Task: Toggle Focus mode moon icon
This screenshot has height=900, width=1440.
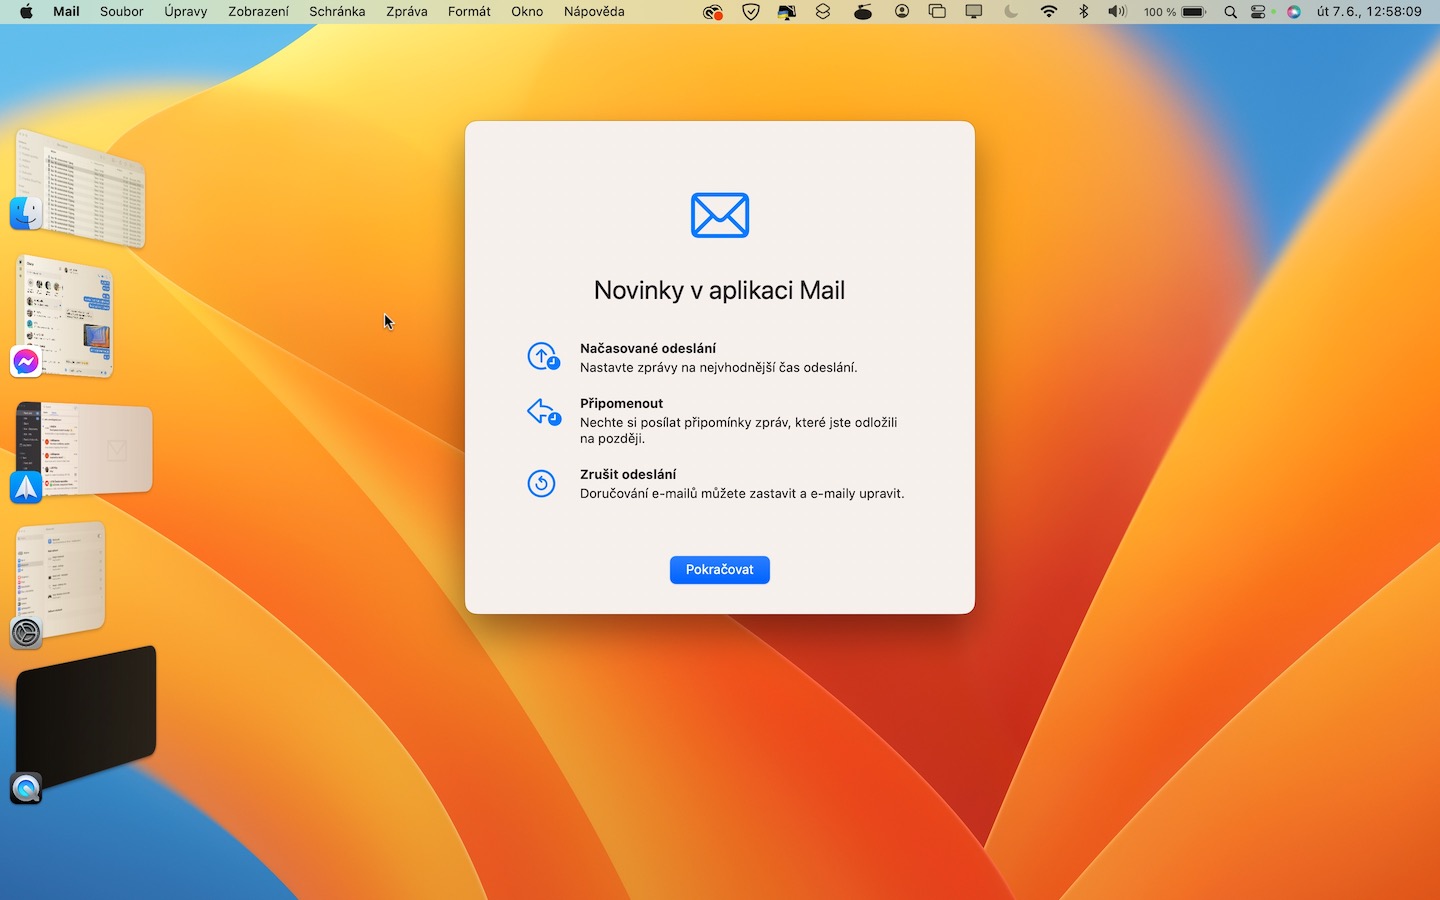Action: tap(1011, 12)
